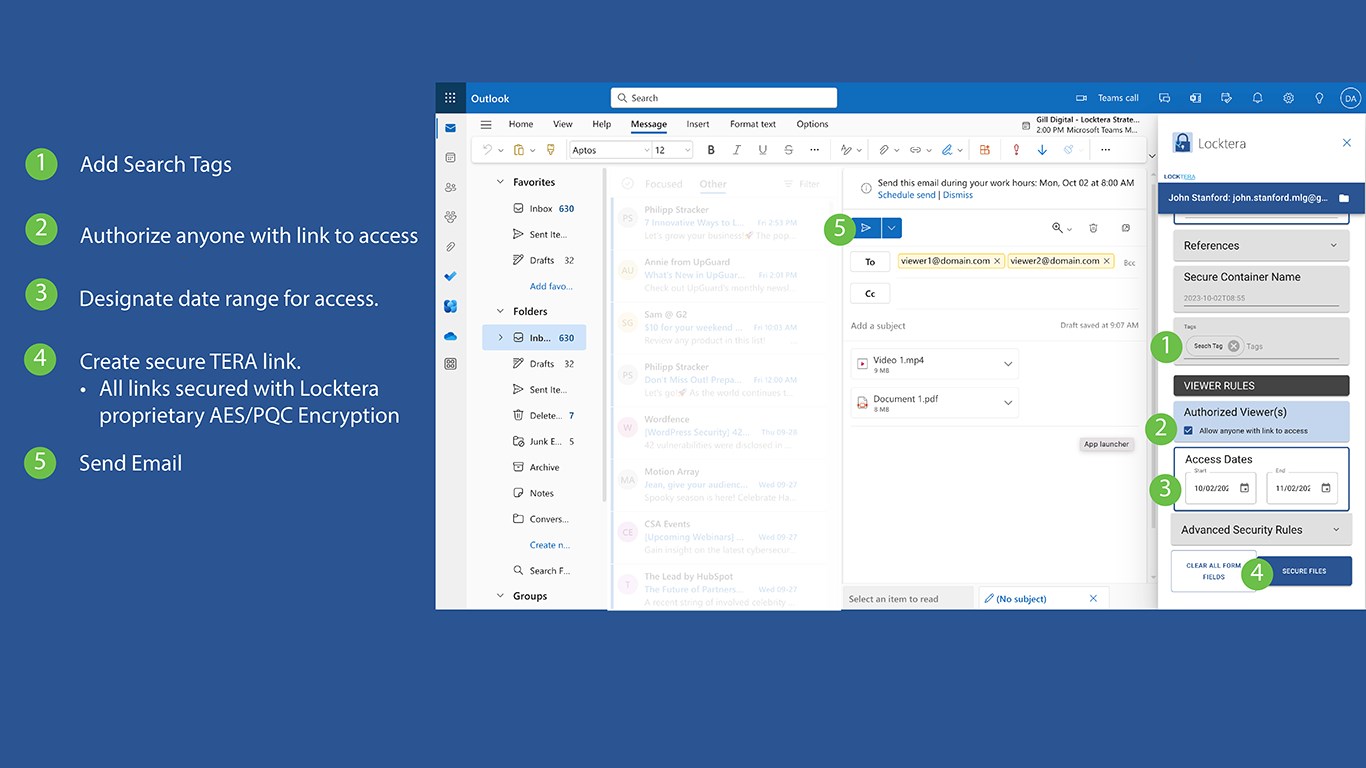
Task: Click the Insert link icon
Action: pos(914,150)
